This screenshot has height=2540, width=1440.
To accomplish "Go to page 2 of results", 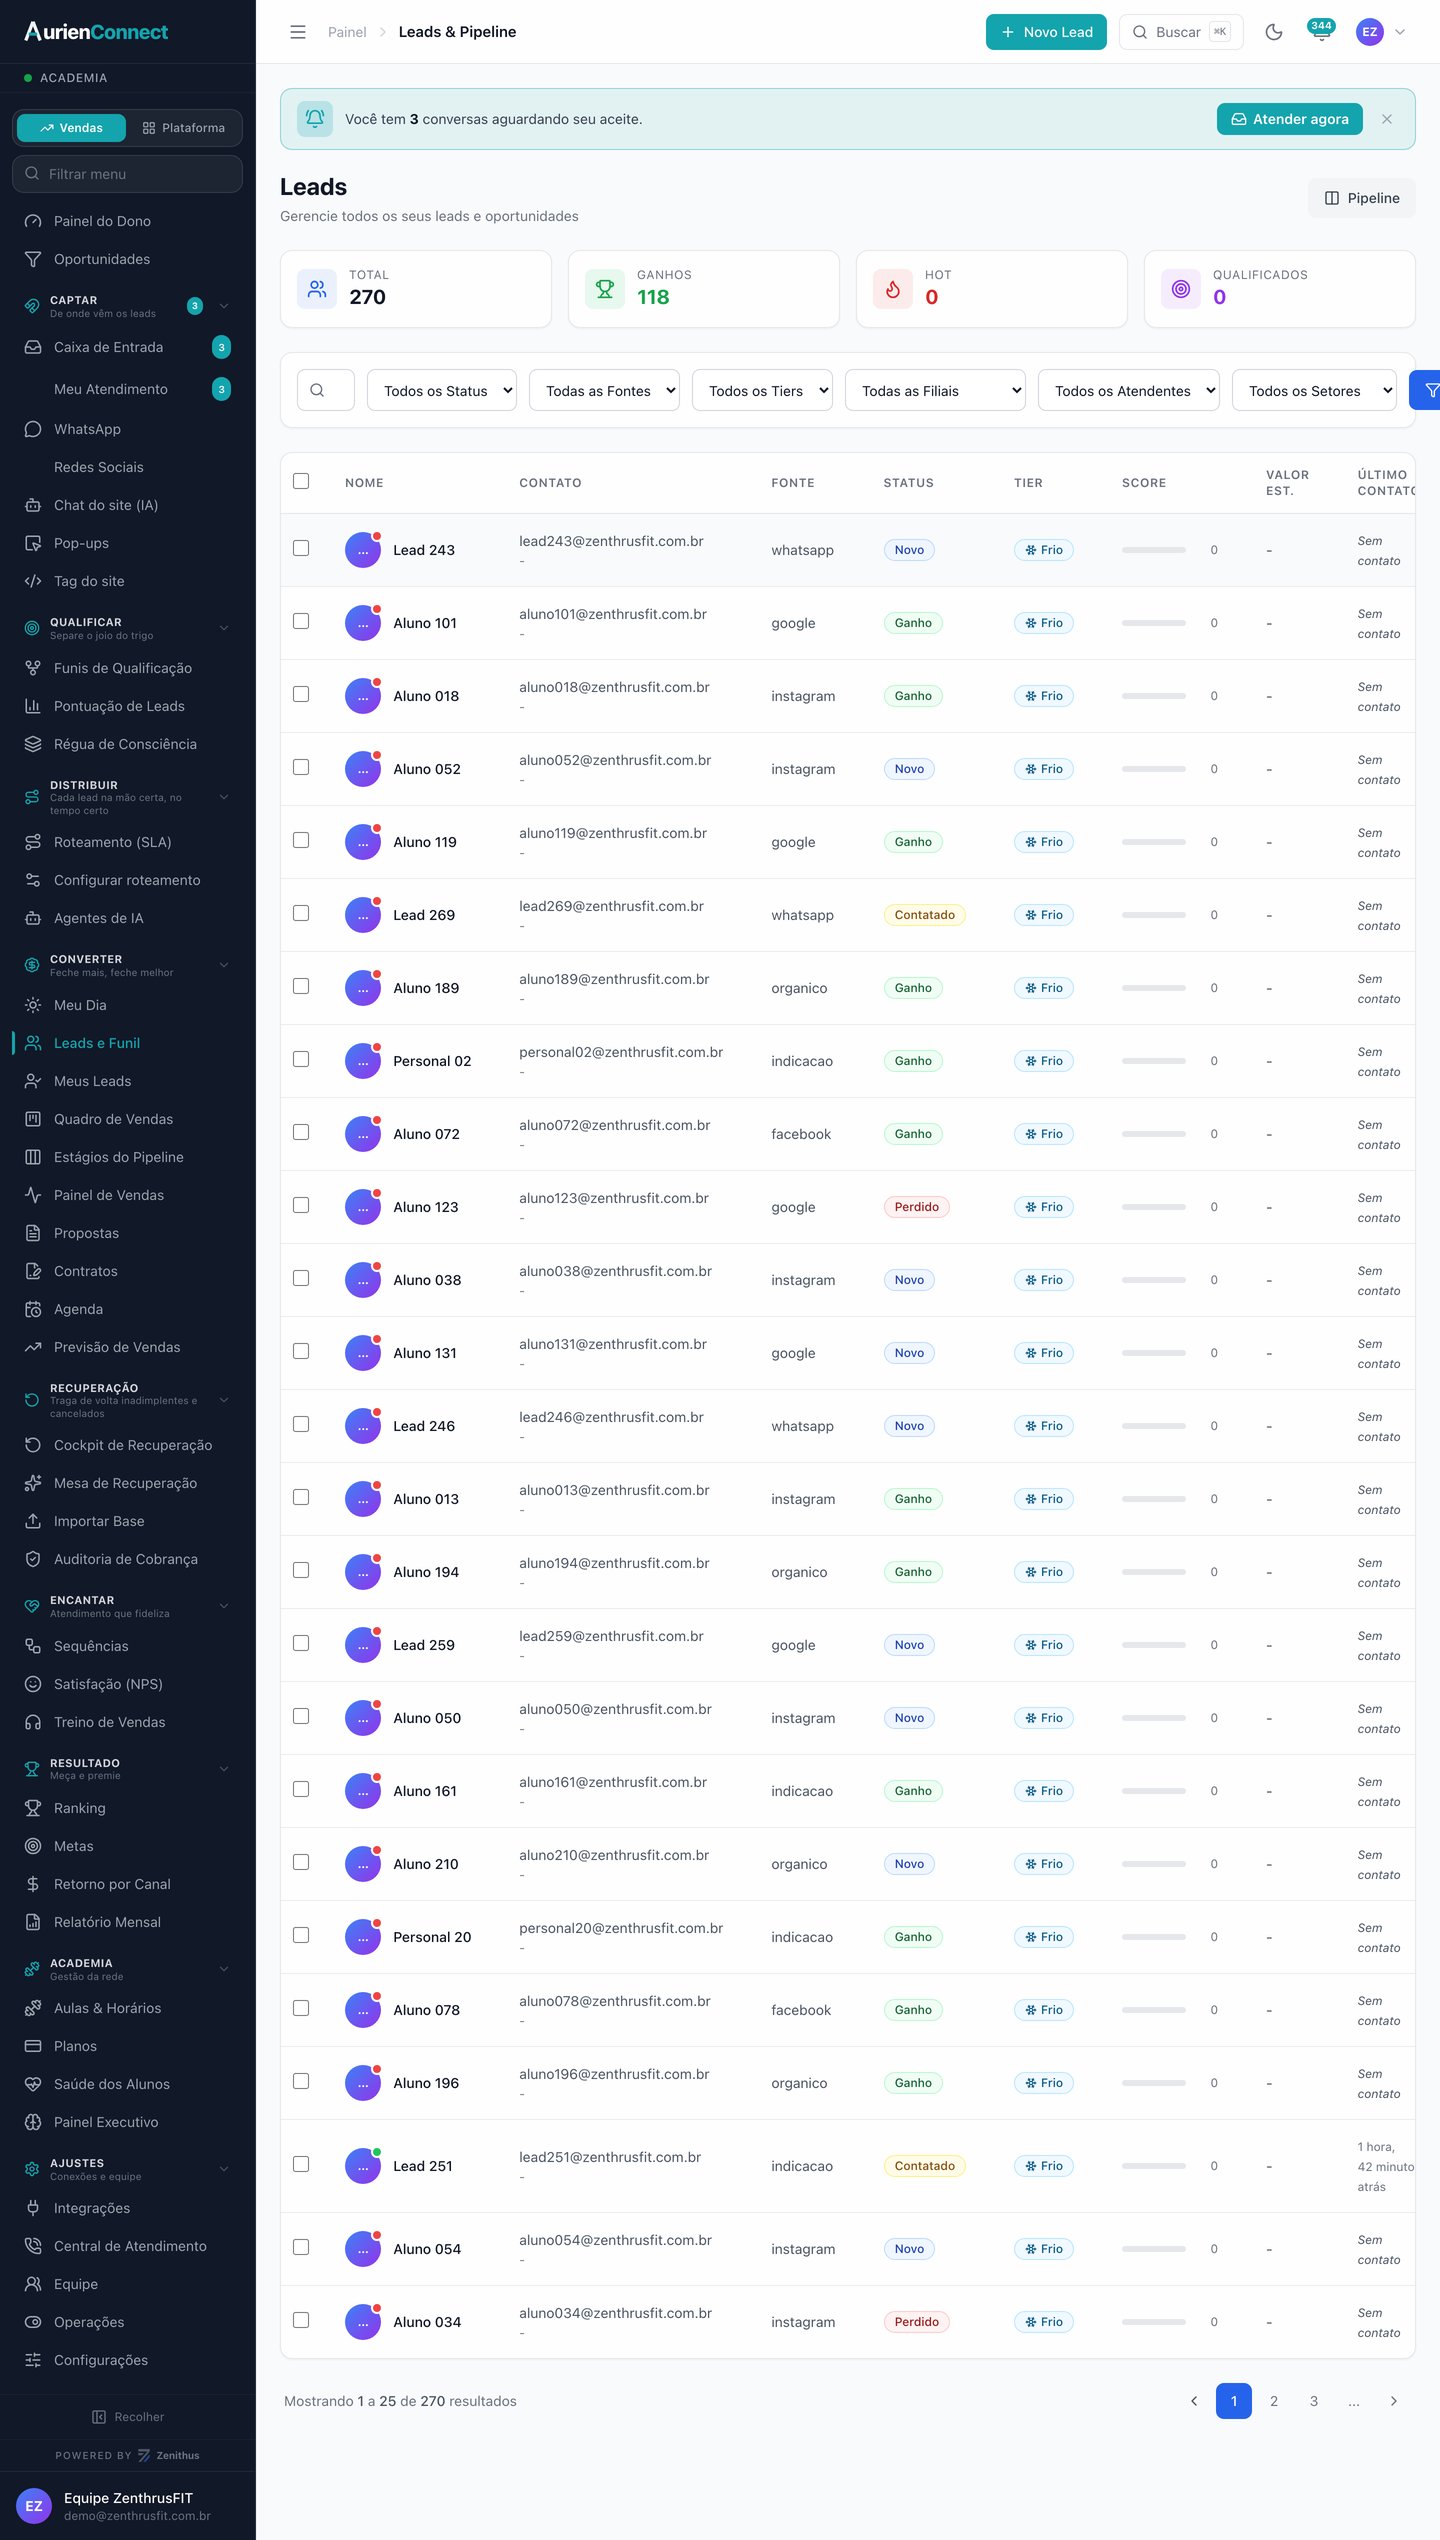I will 1274,2401.
